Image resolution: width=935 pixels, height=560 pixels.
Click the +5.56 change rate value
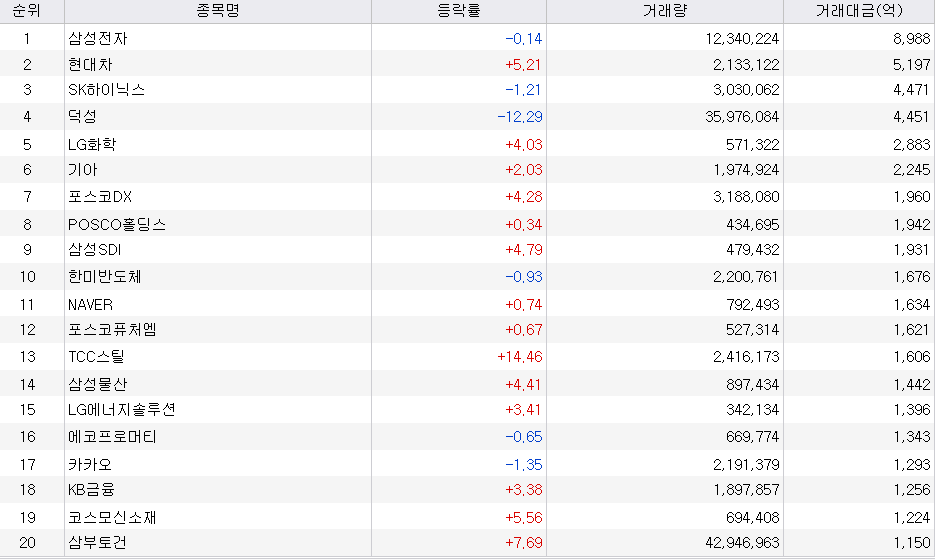[524, 518]
